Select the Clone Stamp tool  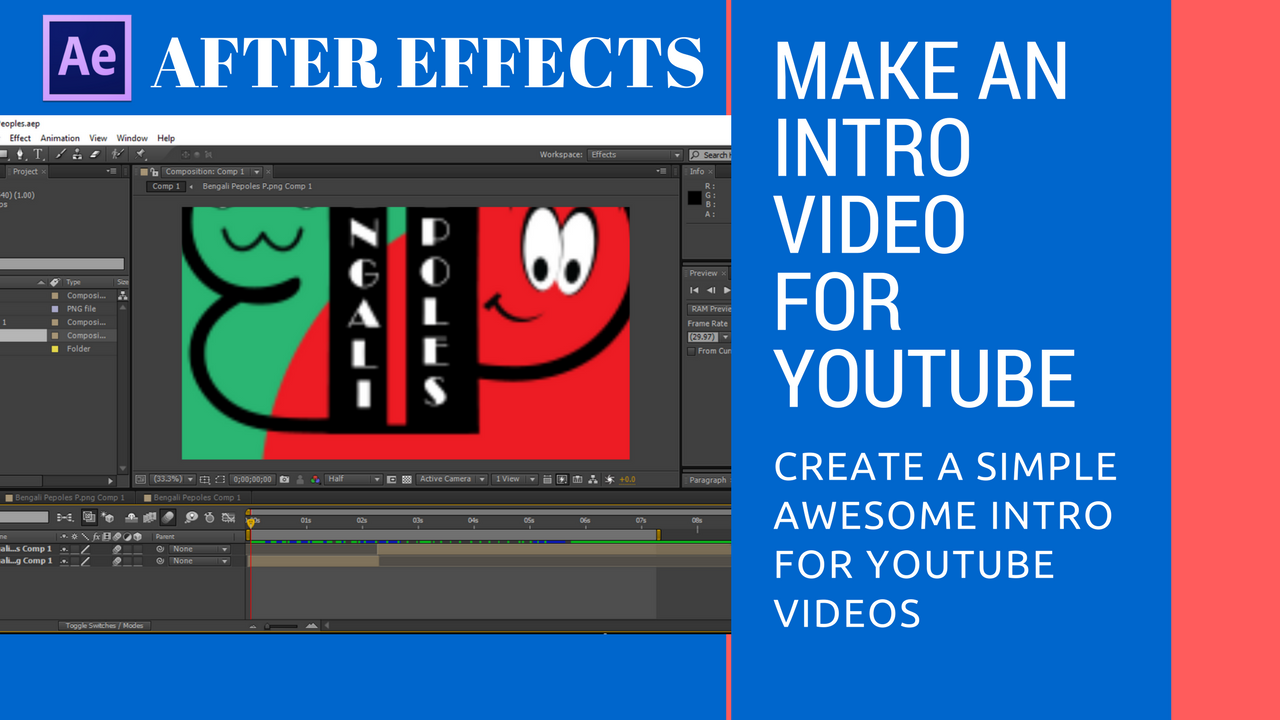point(78,154)
